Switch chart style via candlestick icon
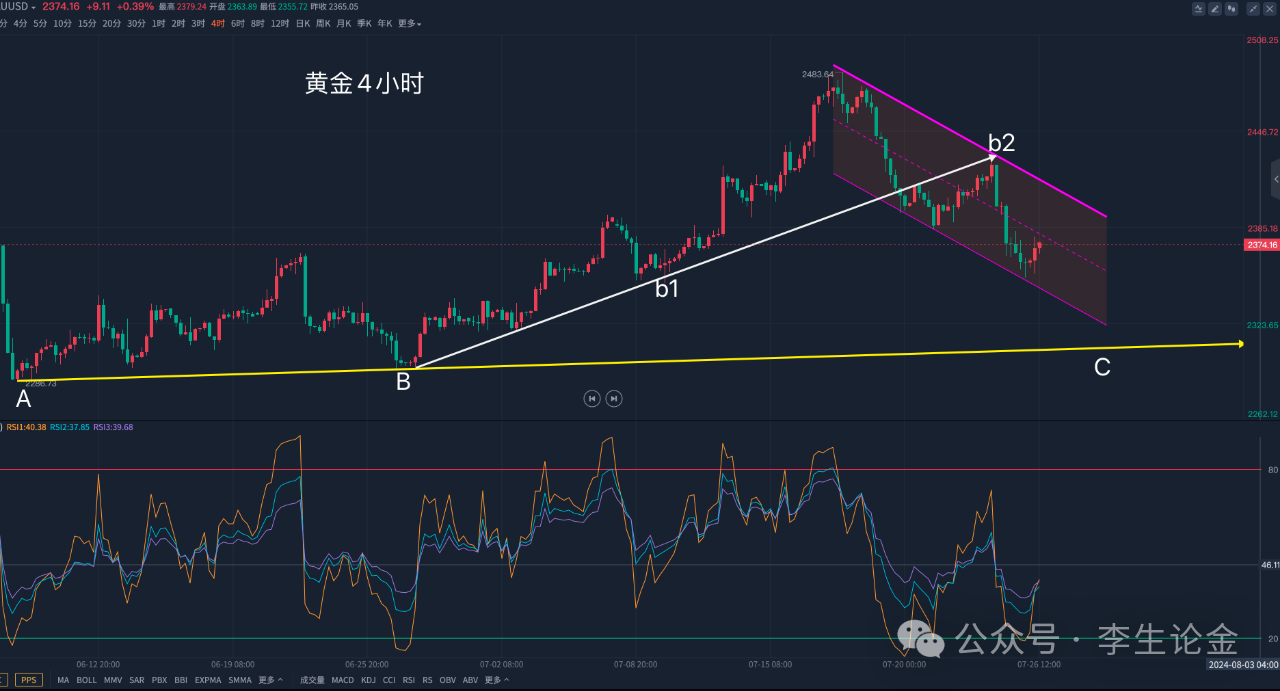The image size is (1280, 691). click(1232, 8)
